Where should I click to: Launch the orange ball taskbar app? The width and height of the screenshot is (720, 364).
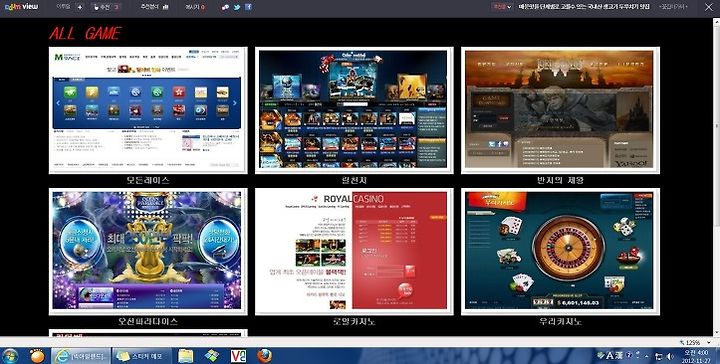click(37, 356)
